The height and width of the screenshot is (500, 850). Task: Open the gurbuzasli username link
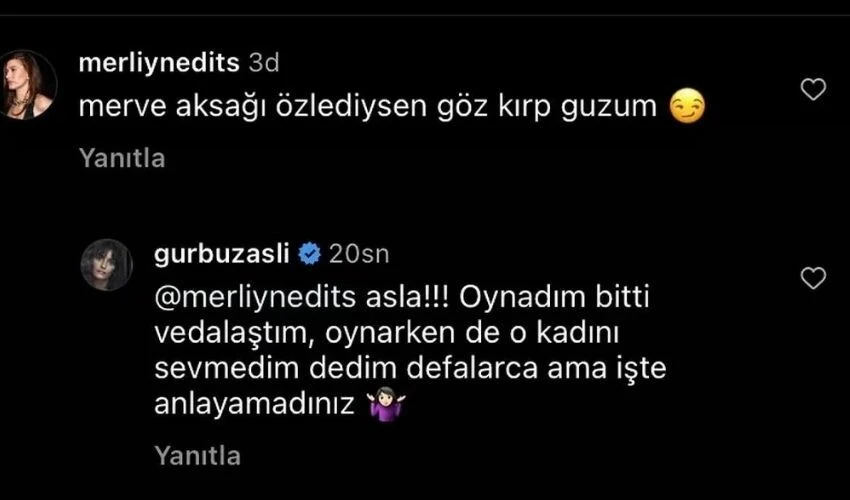221,256
